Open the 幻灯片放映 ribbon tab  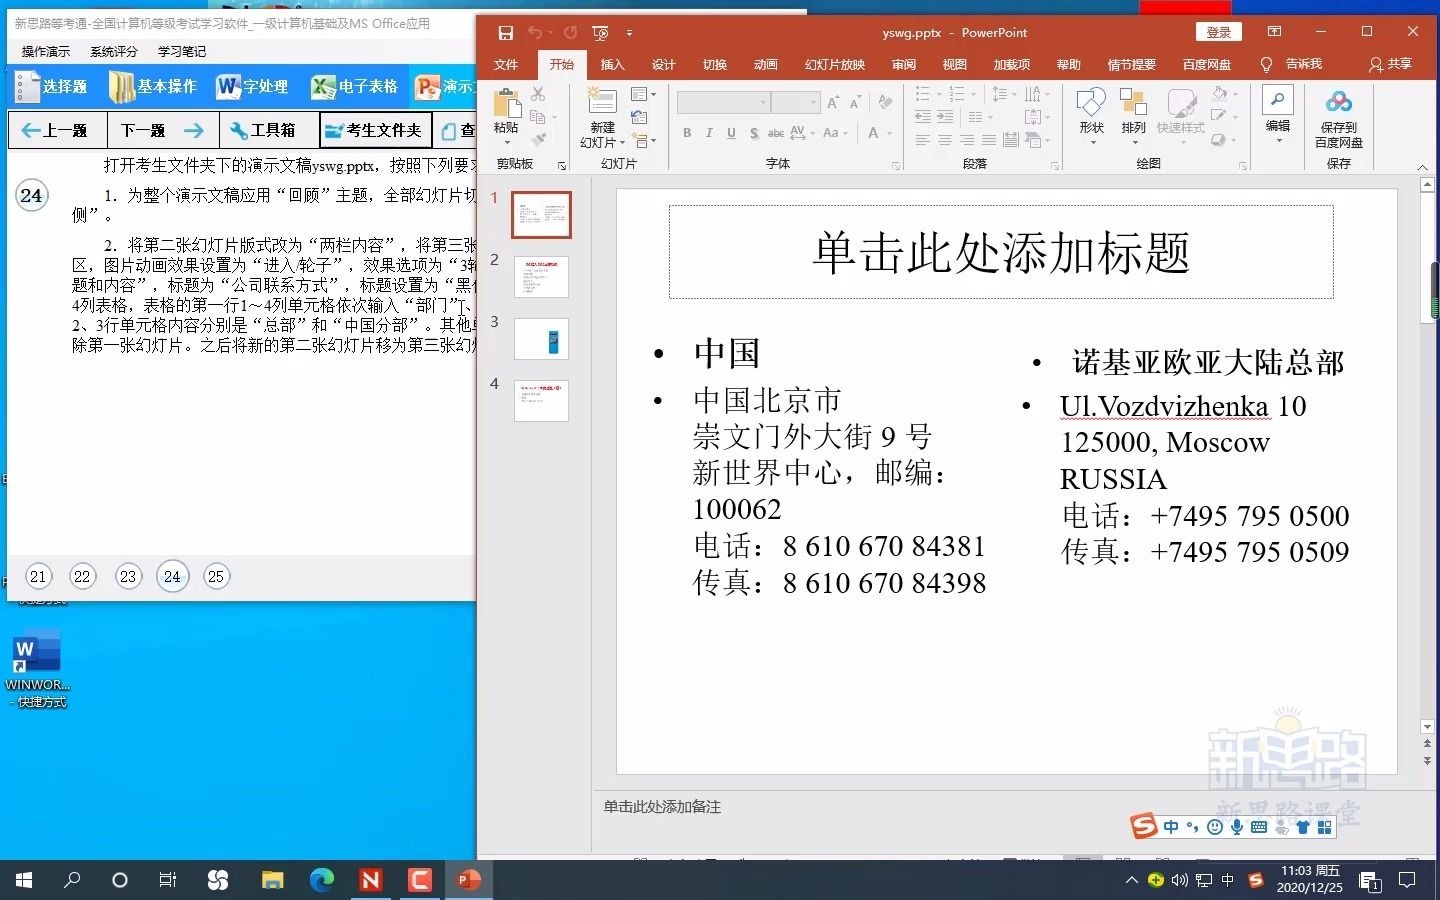tap(834, 64)
